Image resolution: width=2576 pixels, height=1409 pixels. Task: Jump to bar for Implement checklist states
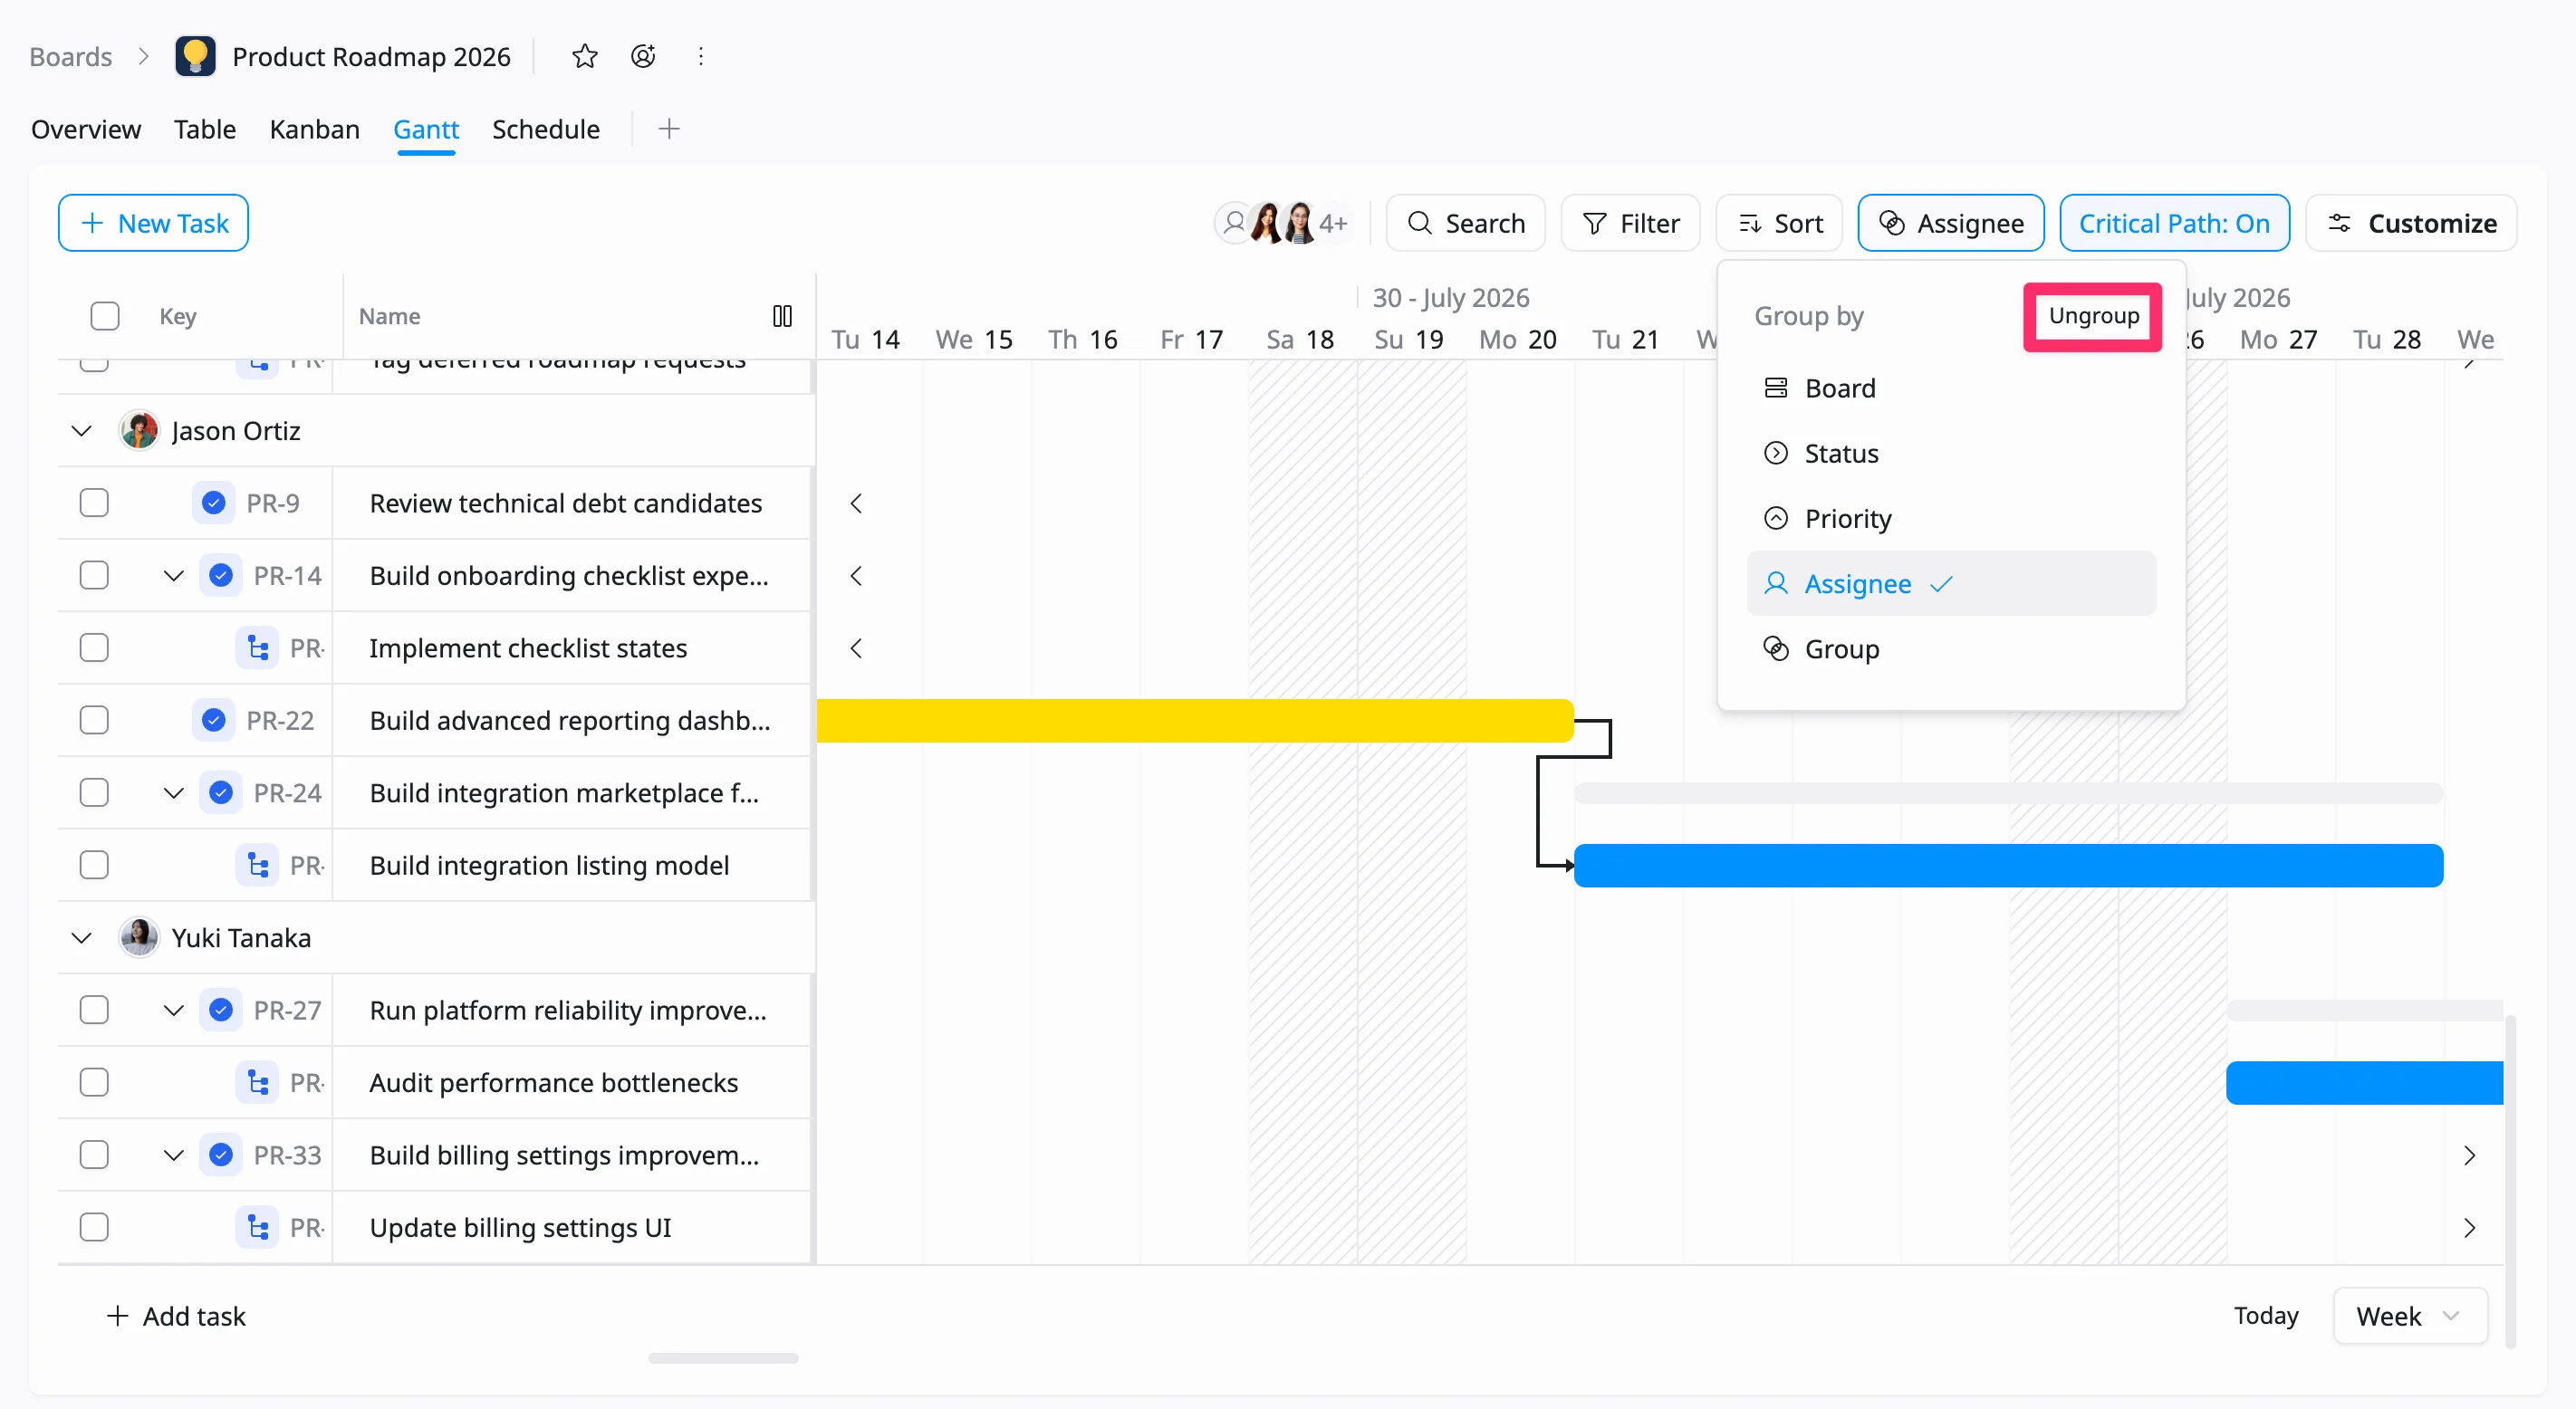click(856, 648)
